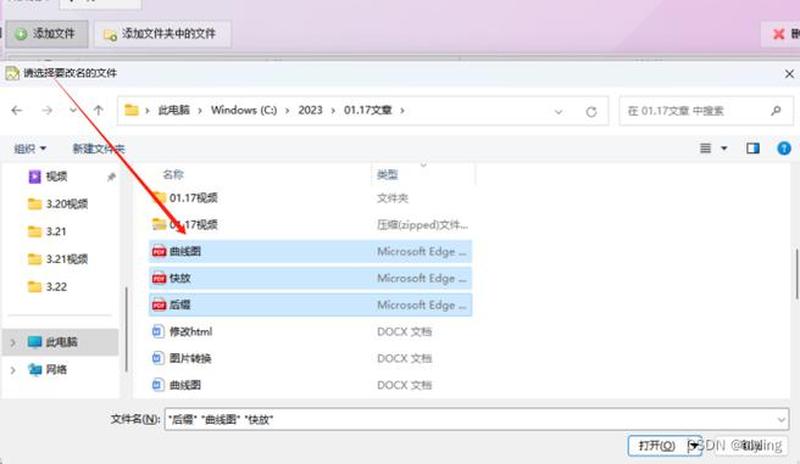Click PDF icon of 后缀
This screenshot has width=800, height=464.
(159, 305)
